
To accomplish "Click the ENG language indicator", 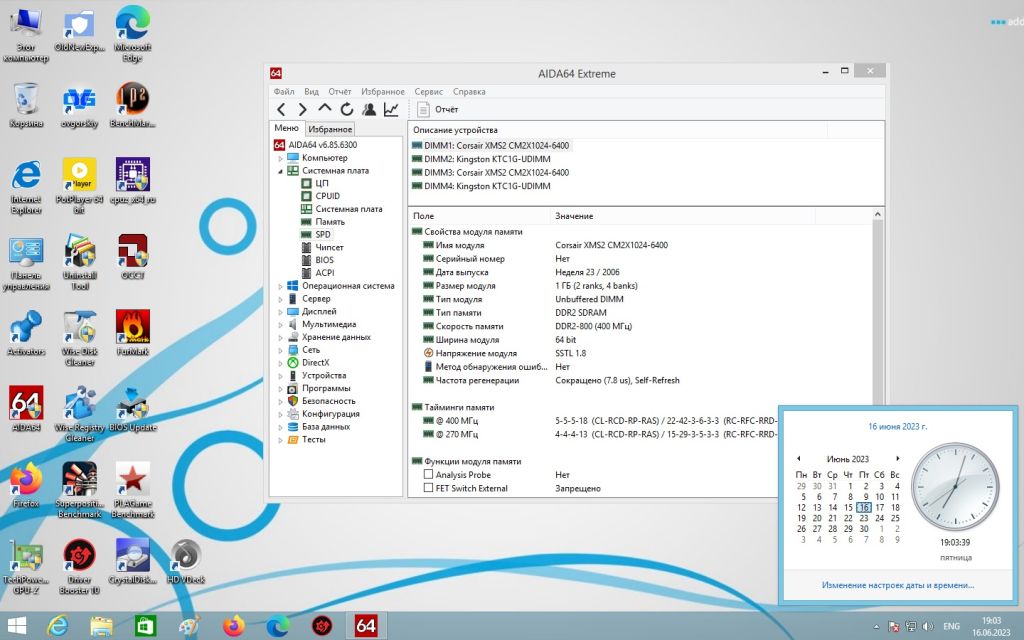I will click(x=952, y=626).
